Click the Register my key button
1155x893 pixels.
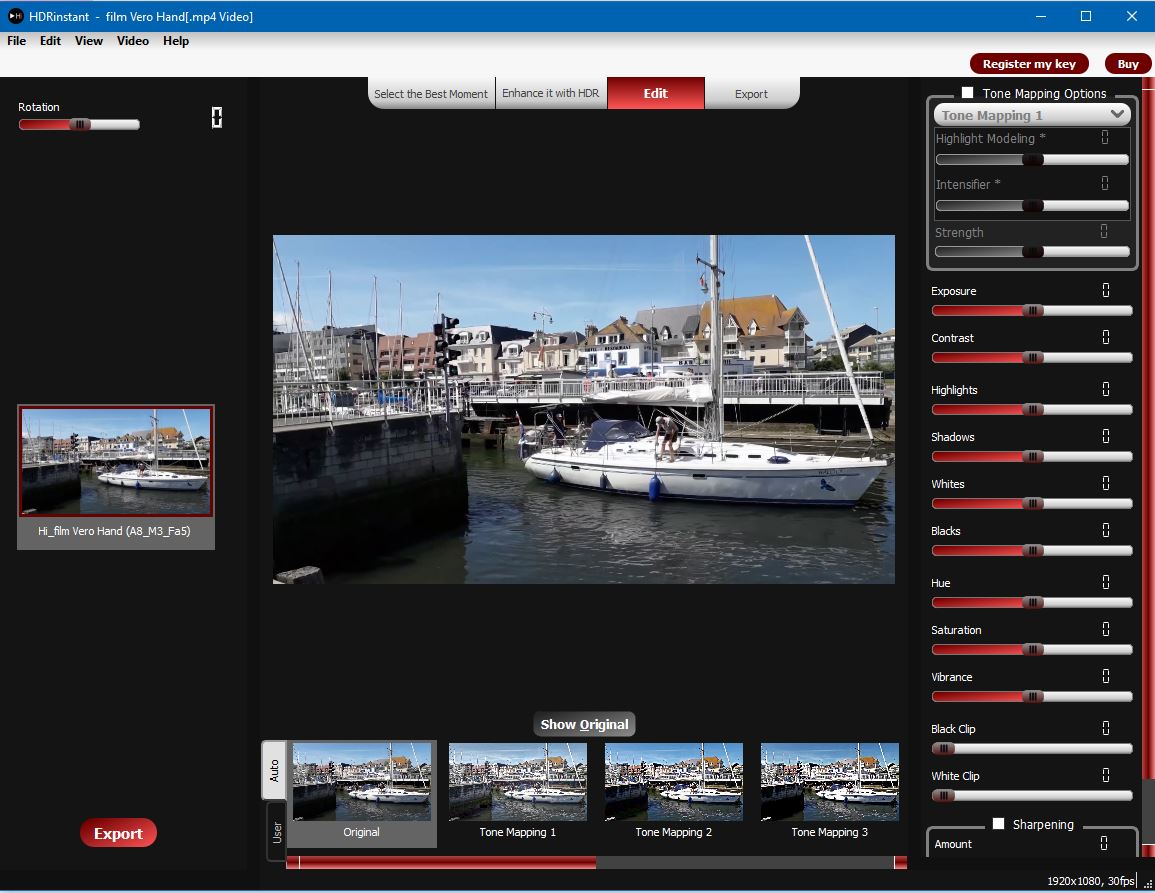click(x=1029, y=64)
